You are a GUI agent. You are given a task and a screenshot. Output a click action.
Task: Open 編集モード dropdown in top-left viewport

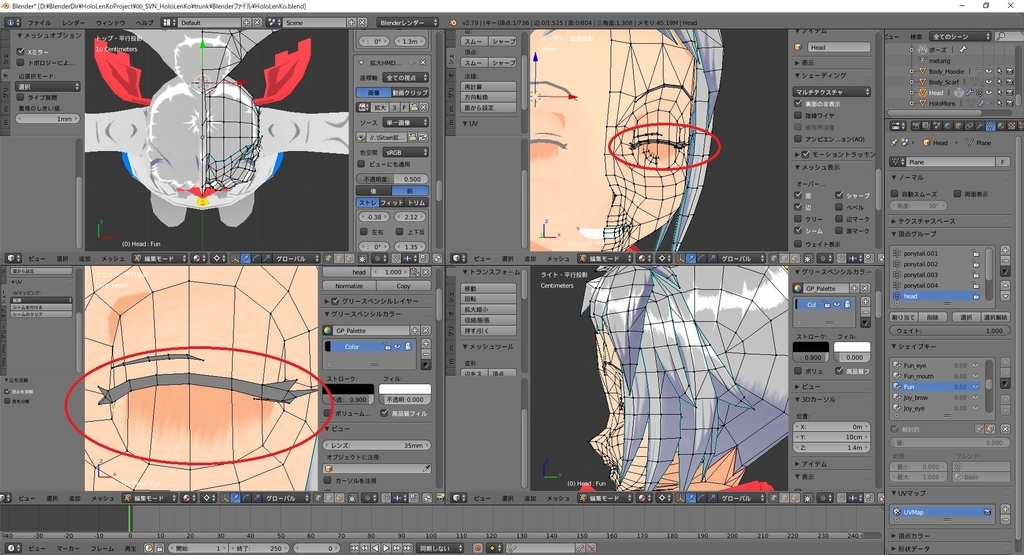coord(159,259)
